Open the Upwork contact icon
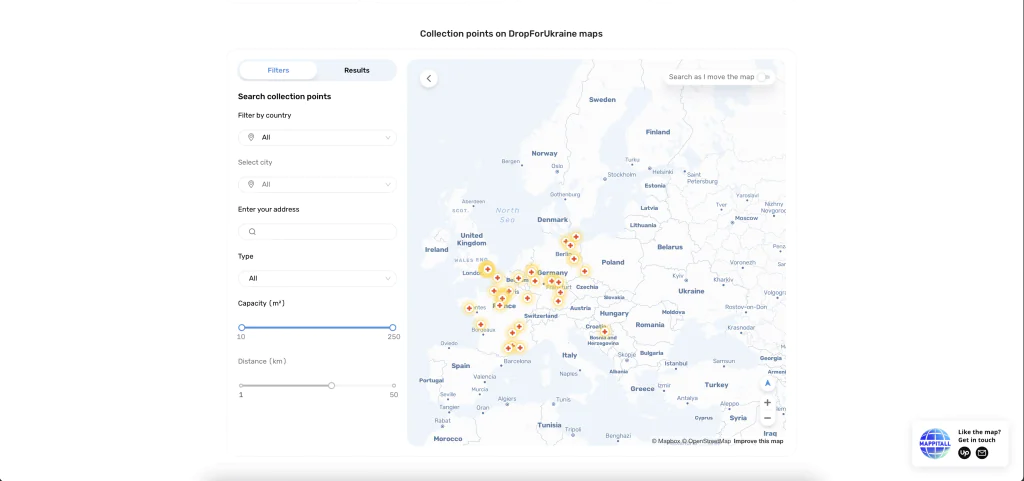 (965, 452)
